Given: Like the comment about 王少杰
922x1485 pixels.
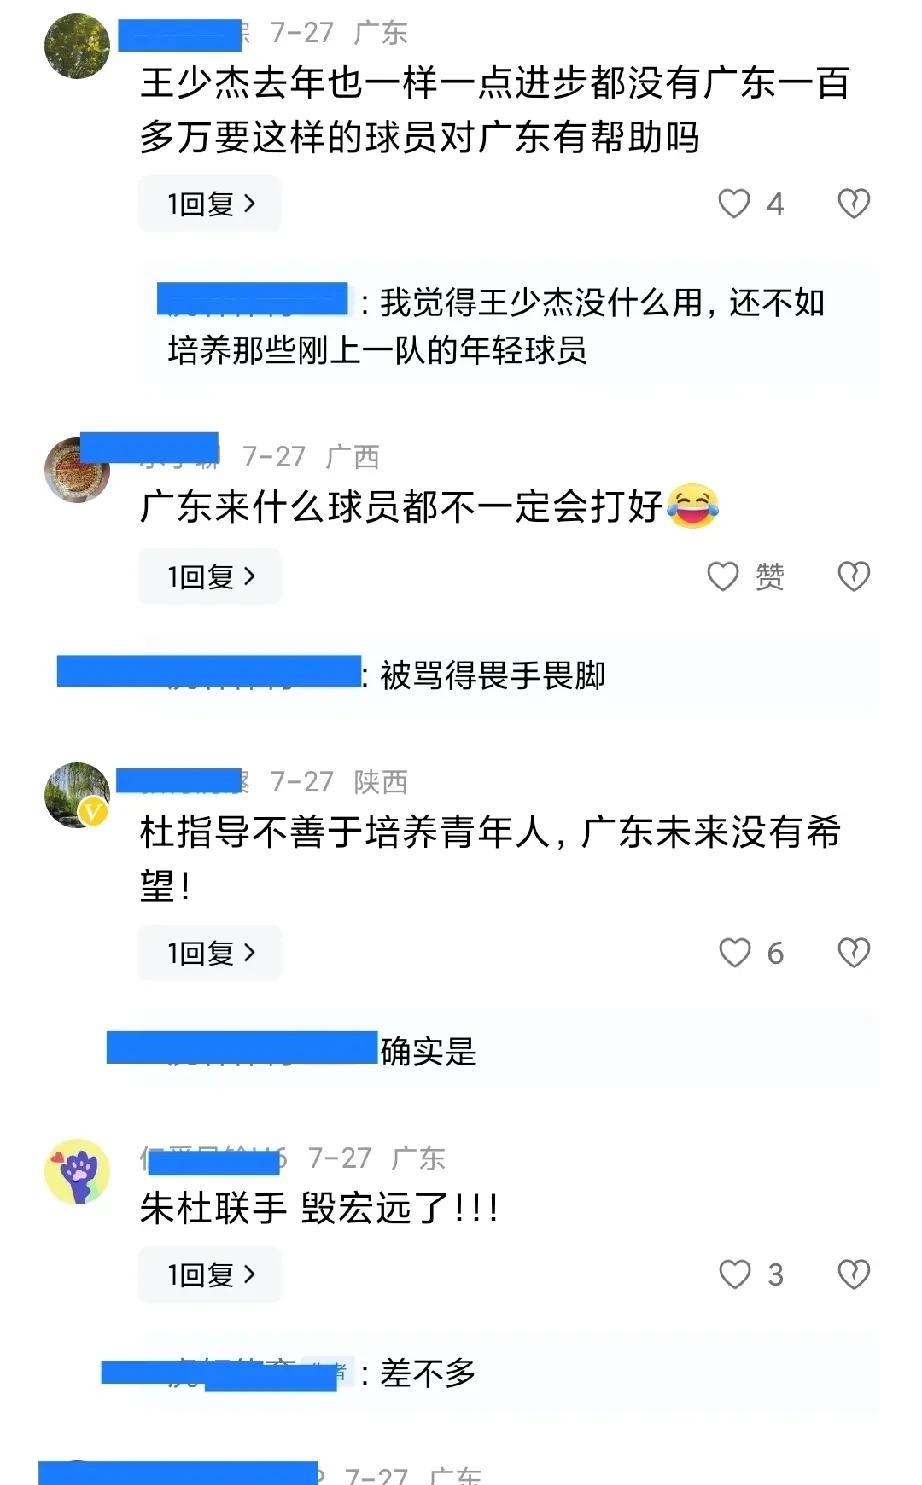Looking at the screenshot, I should tap(735, 204).
